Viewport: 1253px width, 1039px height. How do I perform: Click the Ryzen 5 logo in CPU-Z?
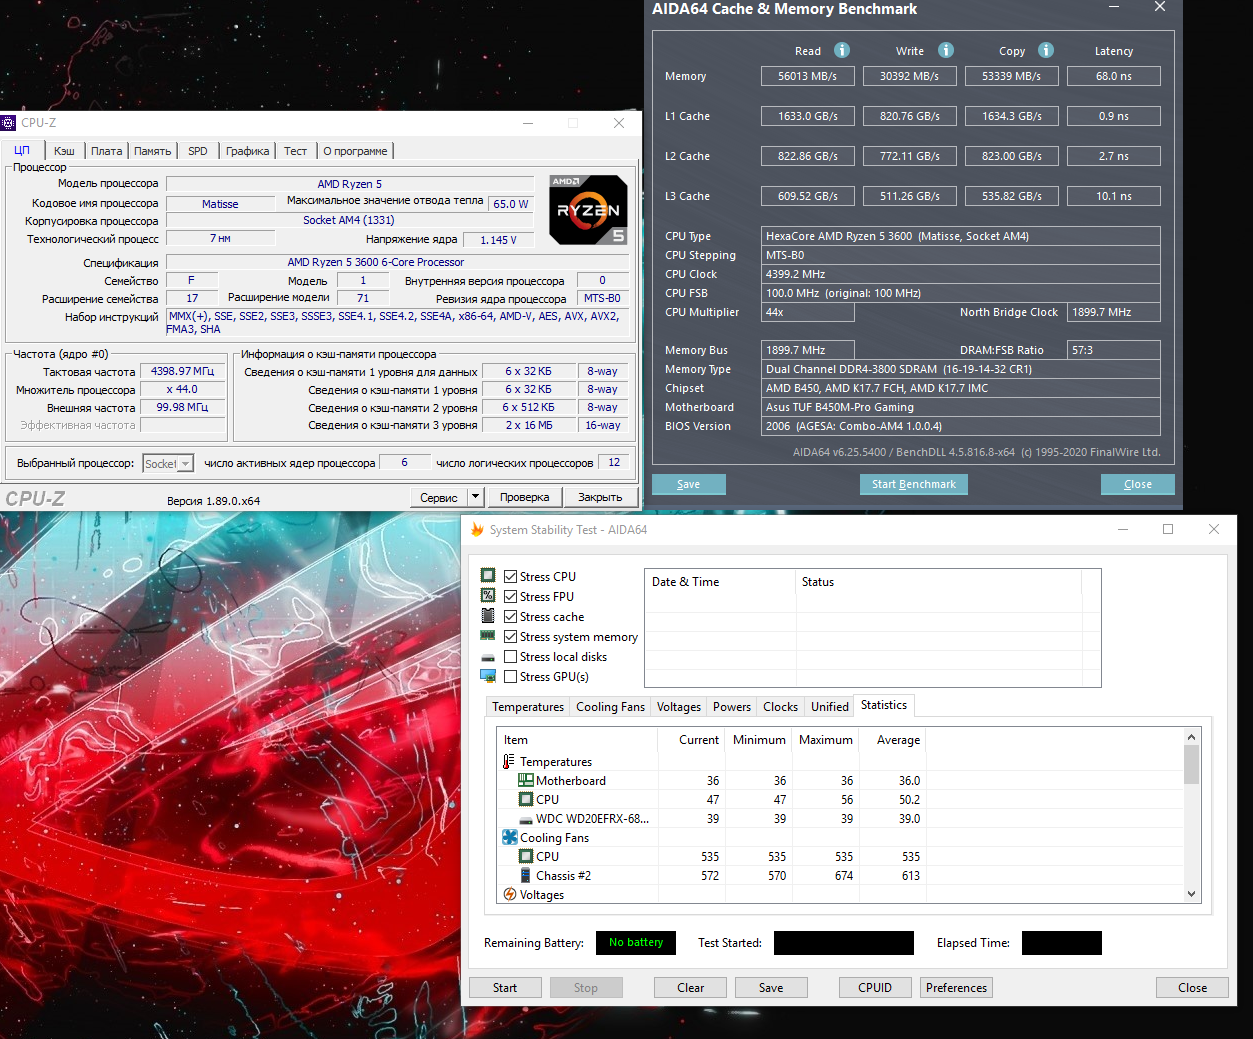(589, 210)
